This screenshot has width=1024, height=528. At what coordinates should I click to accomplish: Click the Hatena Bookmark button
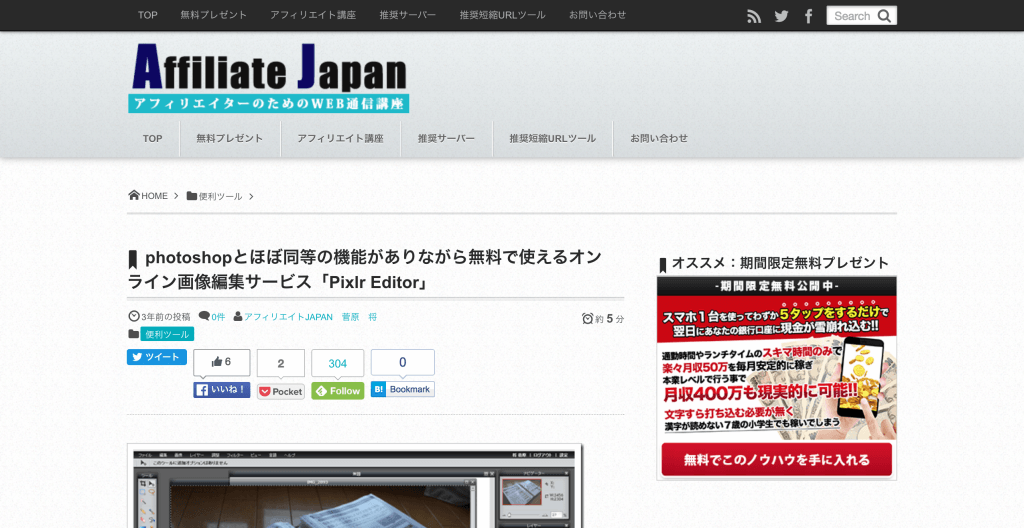(x=402, y=389)
